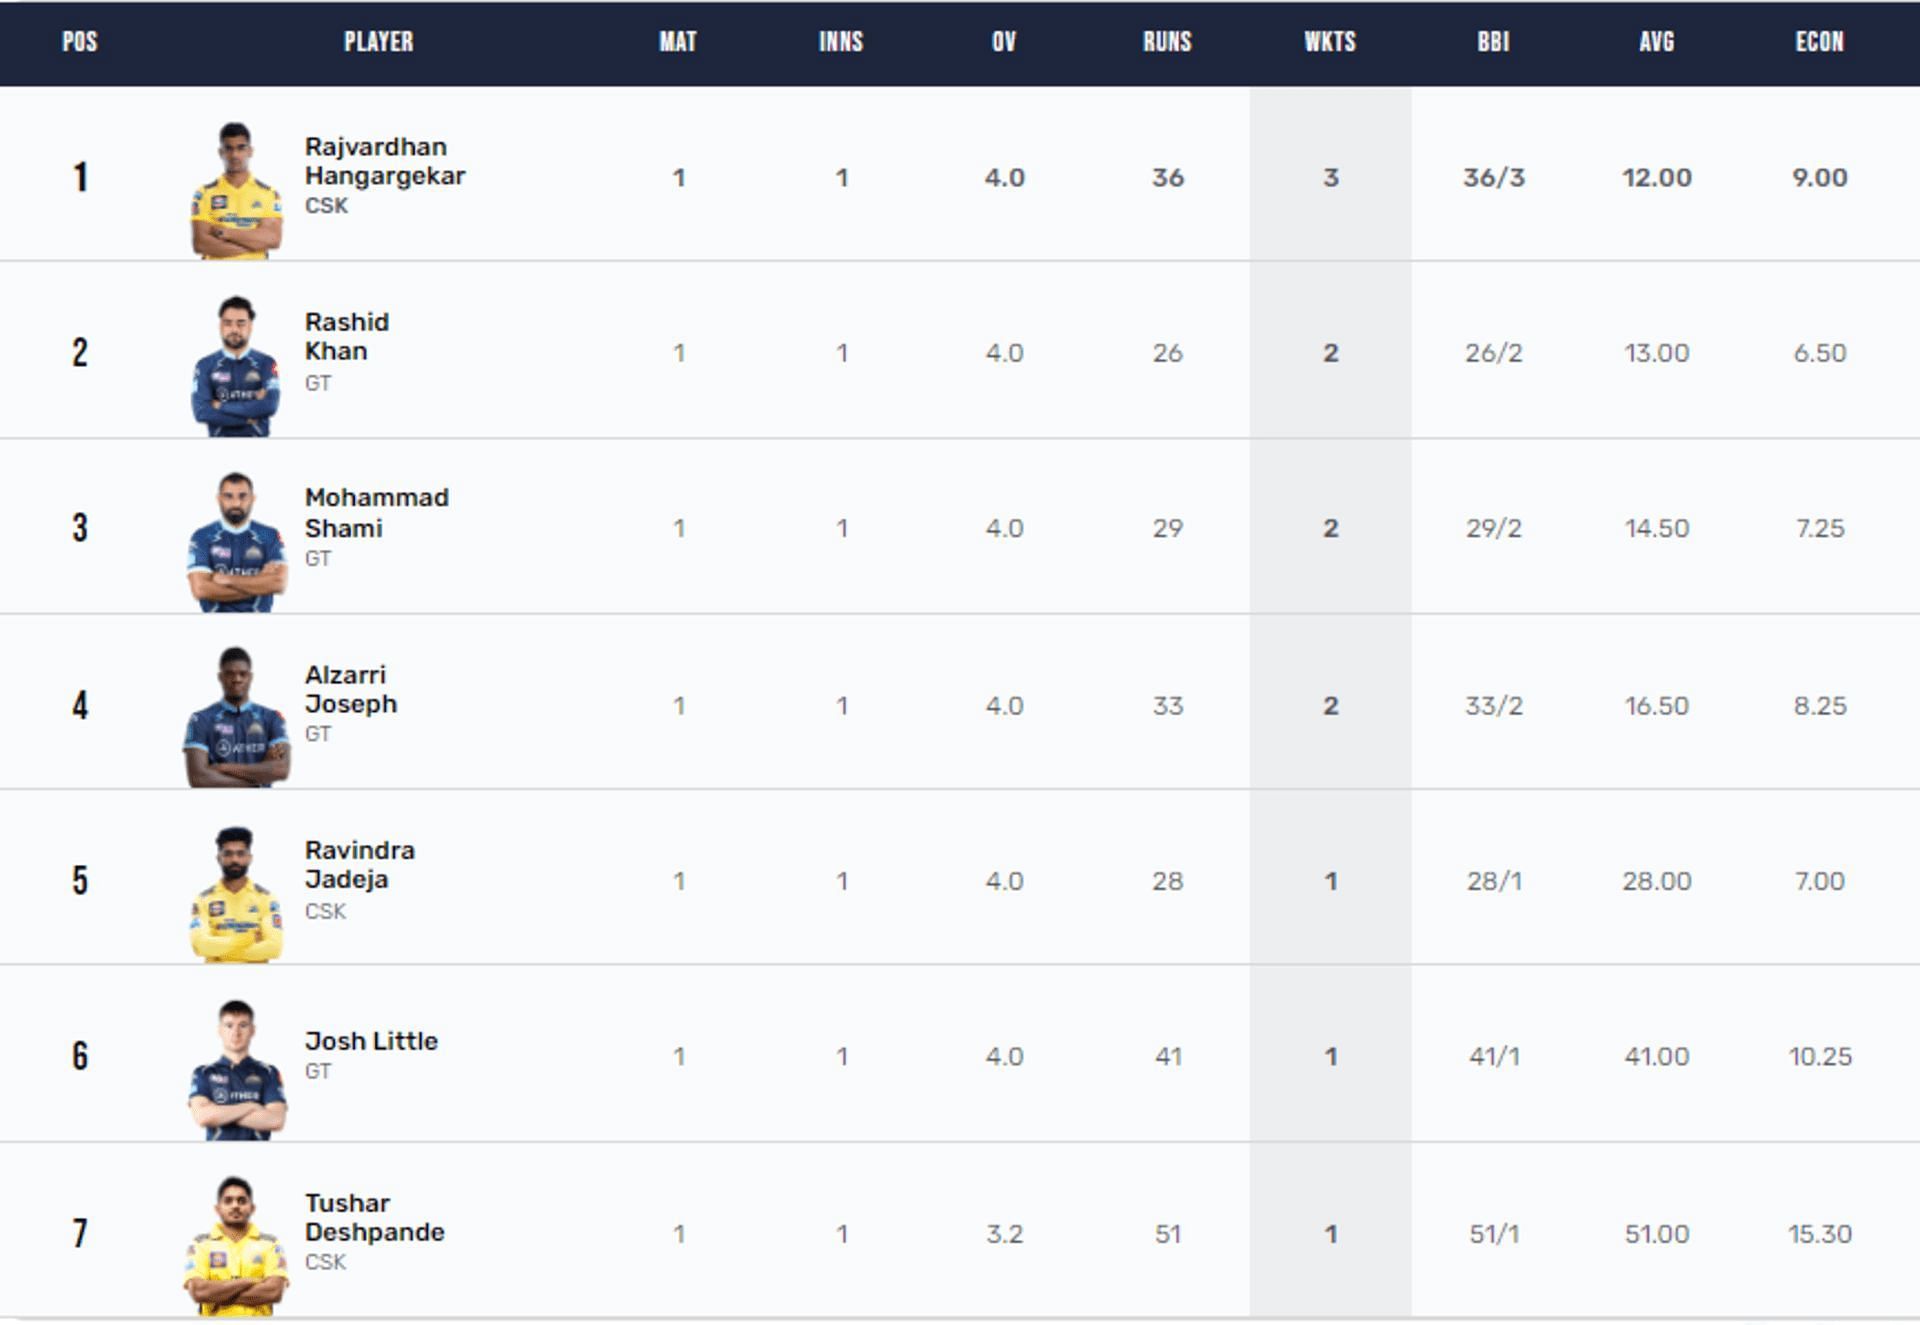1920x1325 pixels.
Task: Click Tushar Deshpande's player photo
Action: pos(236,1246)
